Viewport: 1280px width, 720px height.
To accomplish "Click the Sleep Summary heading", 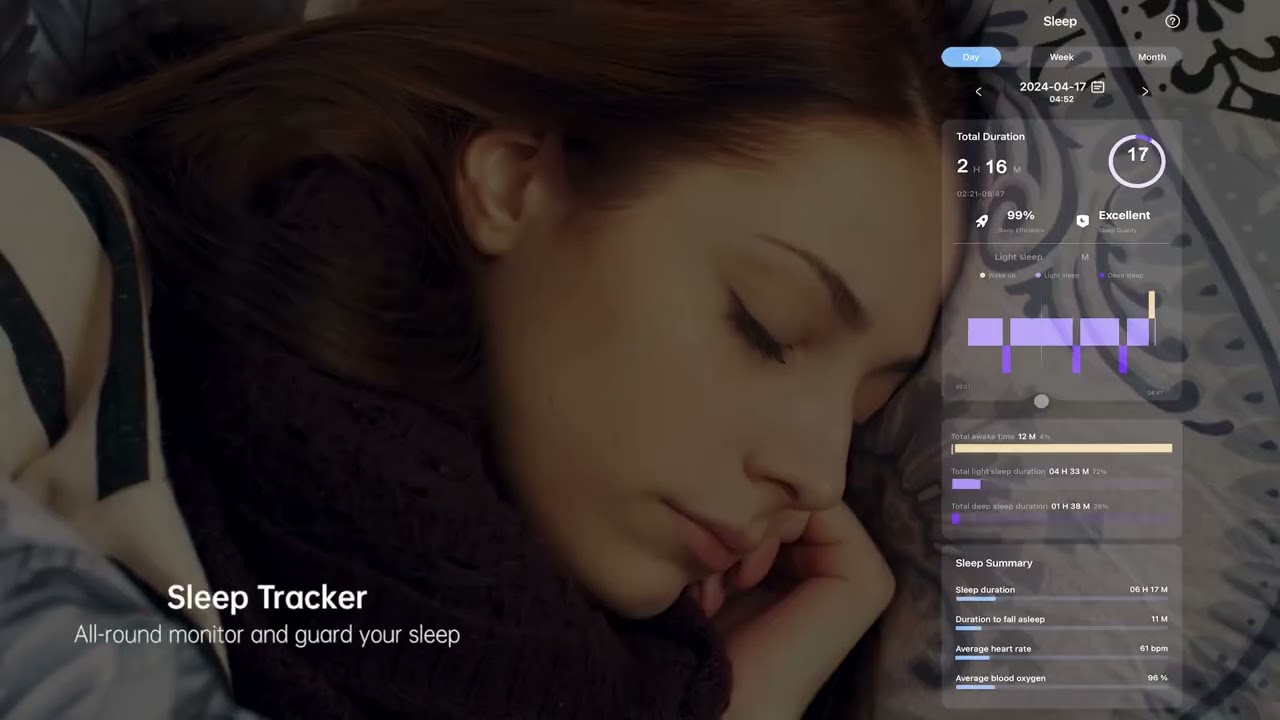I will click(994, 563).
